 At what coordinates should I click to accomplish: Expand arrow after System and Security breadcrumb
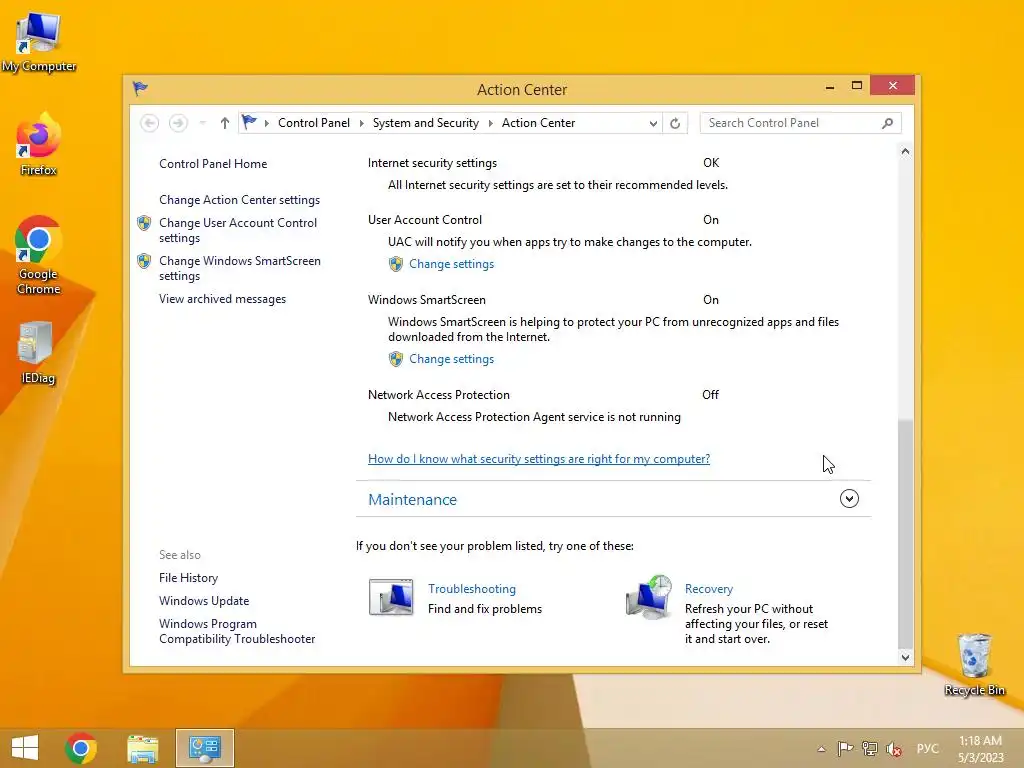pyautogui.click(x=490, y=123)
